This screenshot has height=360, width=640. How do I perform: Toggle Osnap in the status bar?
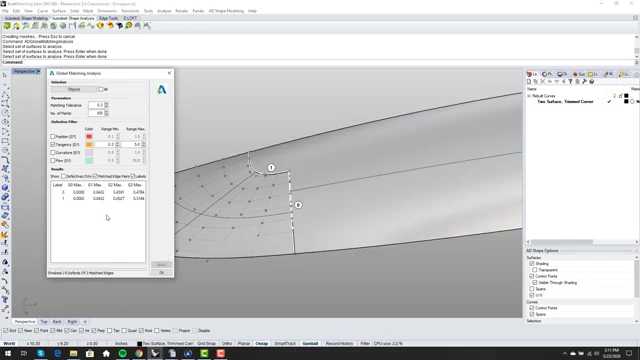click(262, 344)
